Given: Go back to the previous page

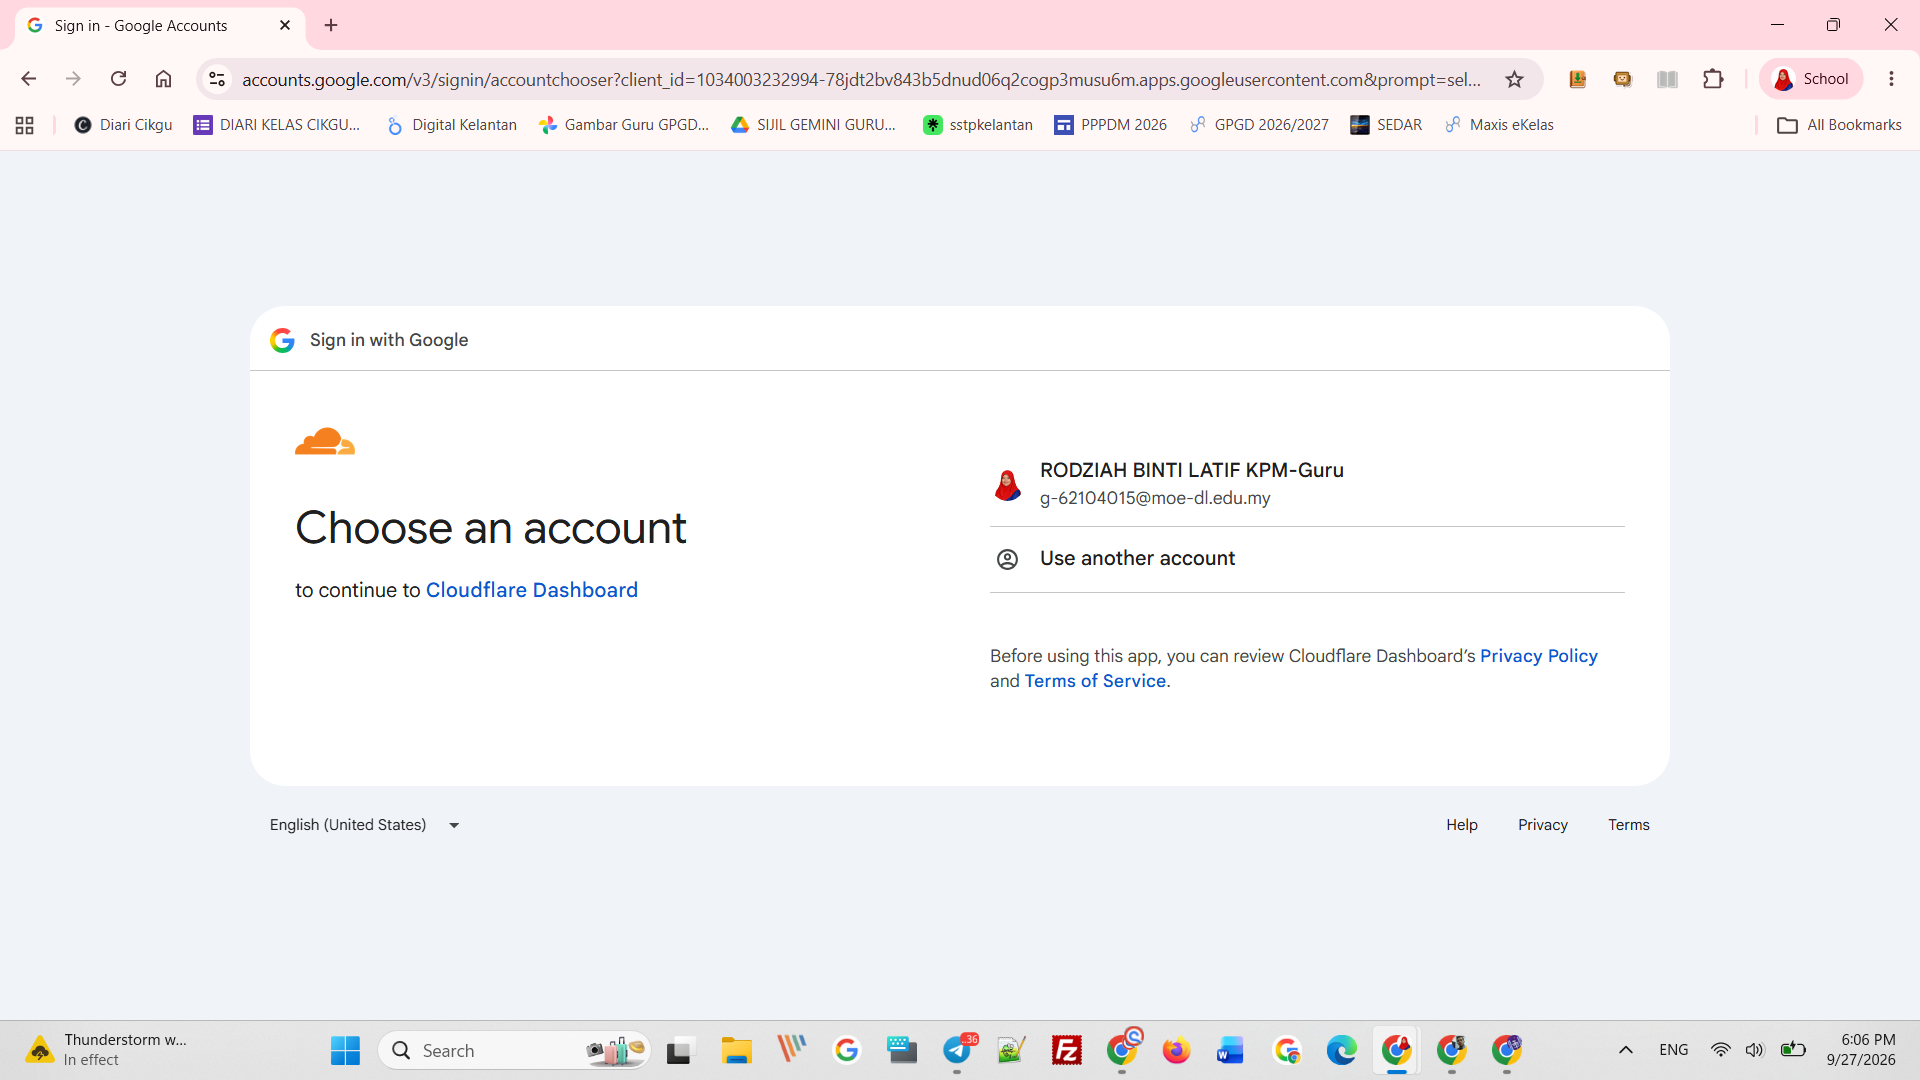Looking at the screenshot, I should (29, 79).
